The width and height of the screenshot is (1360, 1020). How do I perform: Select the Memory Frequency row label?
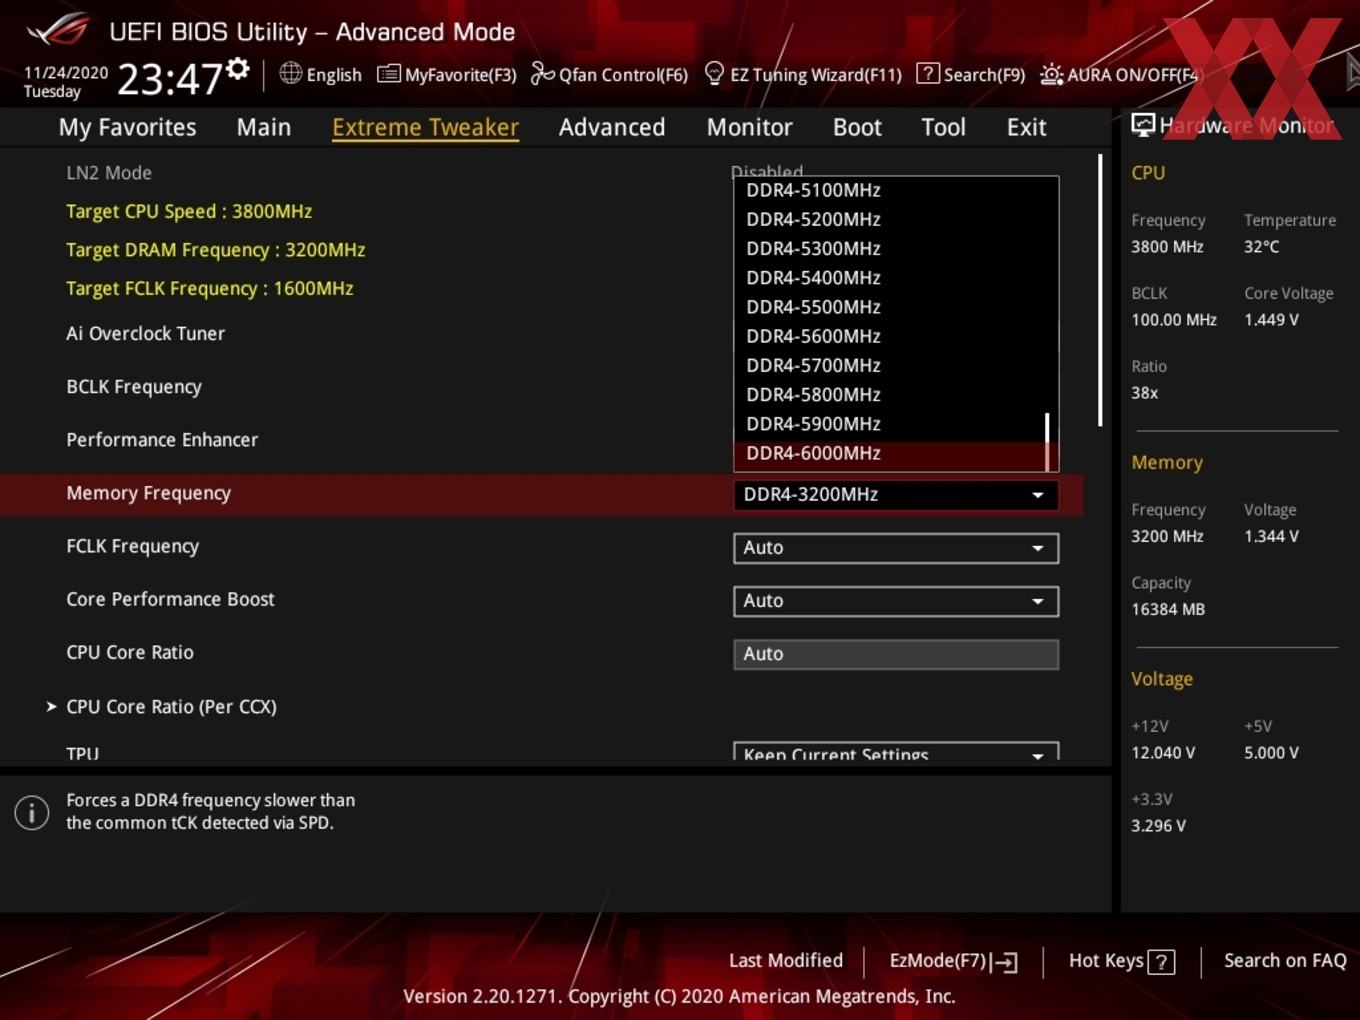click(x=148, y=493)
